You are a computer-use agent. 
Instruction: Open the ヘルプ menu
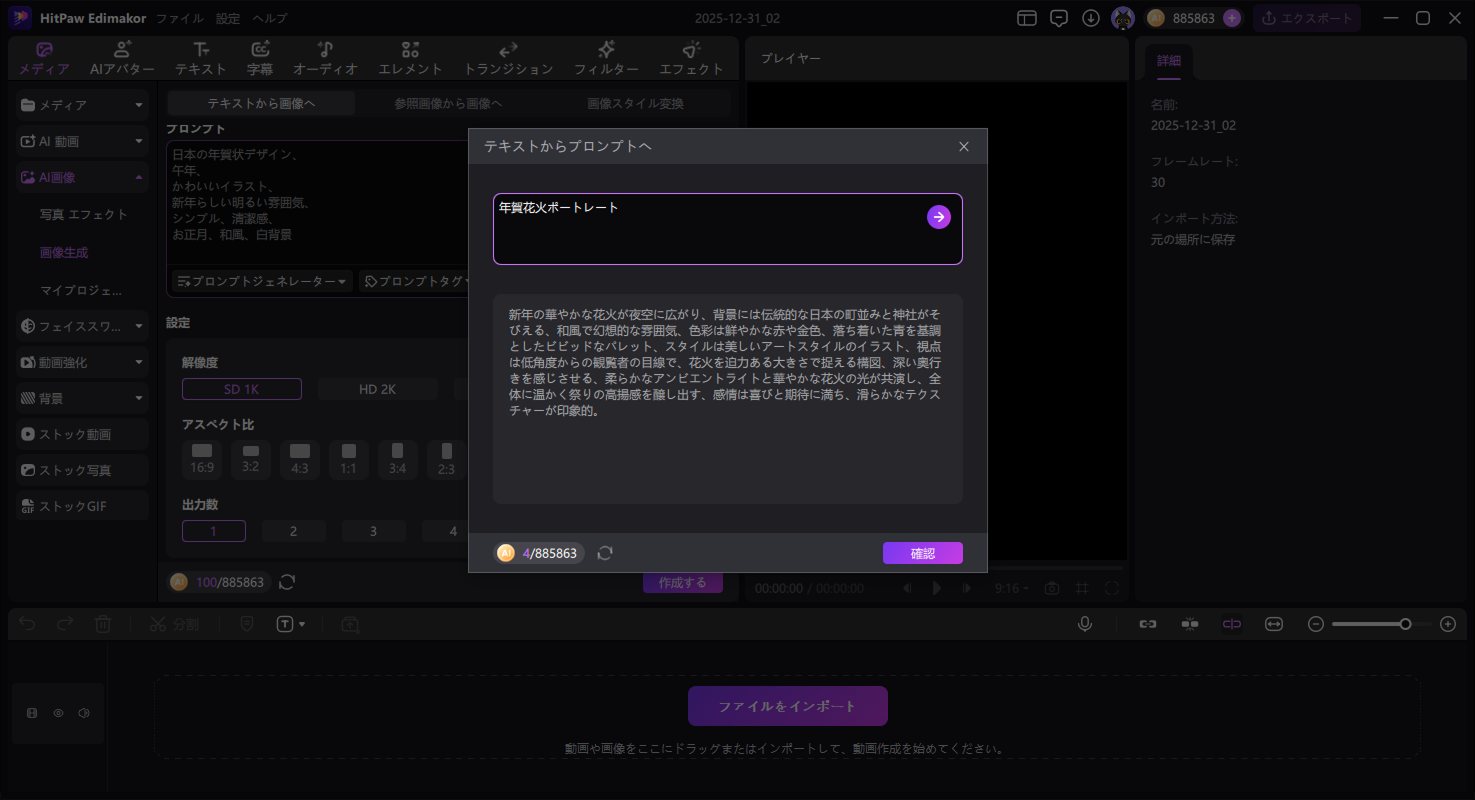tap(270, 18)
